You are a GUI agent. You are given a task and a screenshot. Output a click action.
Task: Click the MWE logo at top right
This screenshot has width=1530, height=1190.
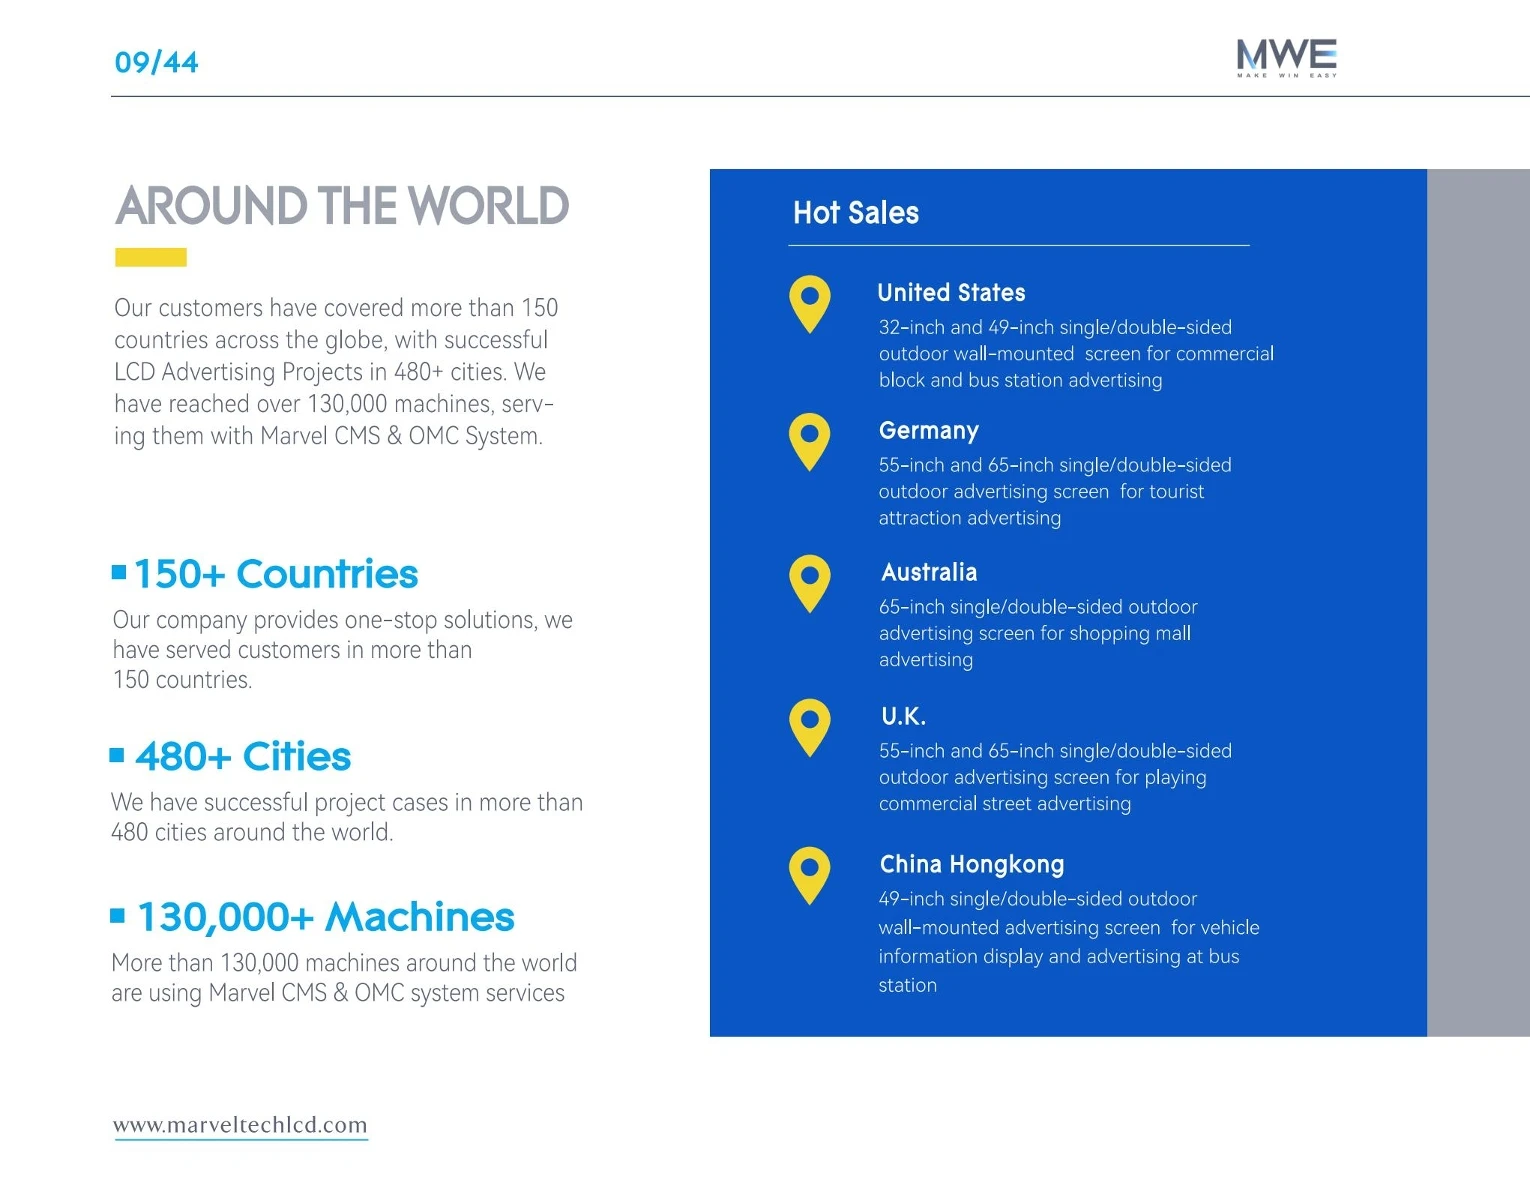[x=1286, y=58]
